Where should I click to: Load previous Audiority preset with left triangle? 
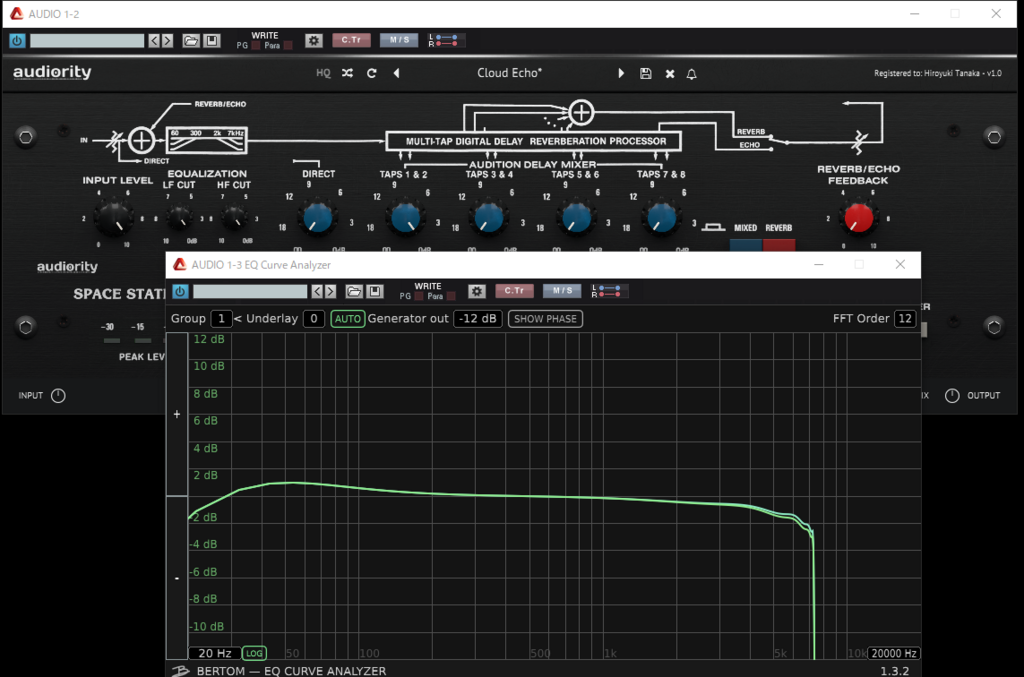tap(396, 73)
